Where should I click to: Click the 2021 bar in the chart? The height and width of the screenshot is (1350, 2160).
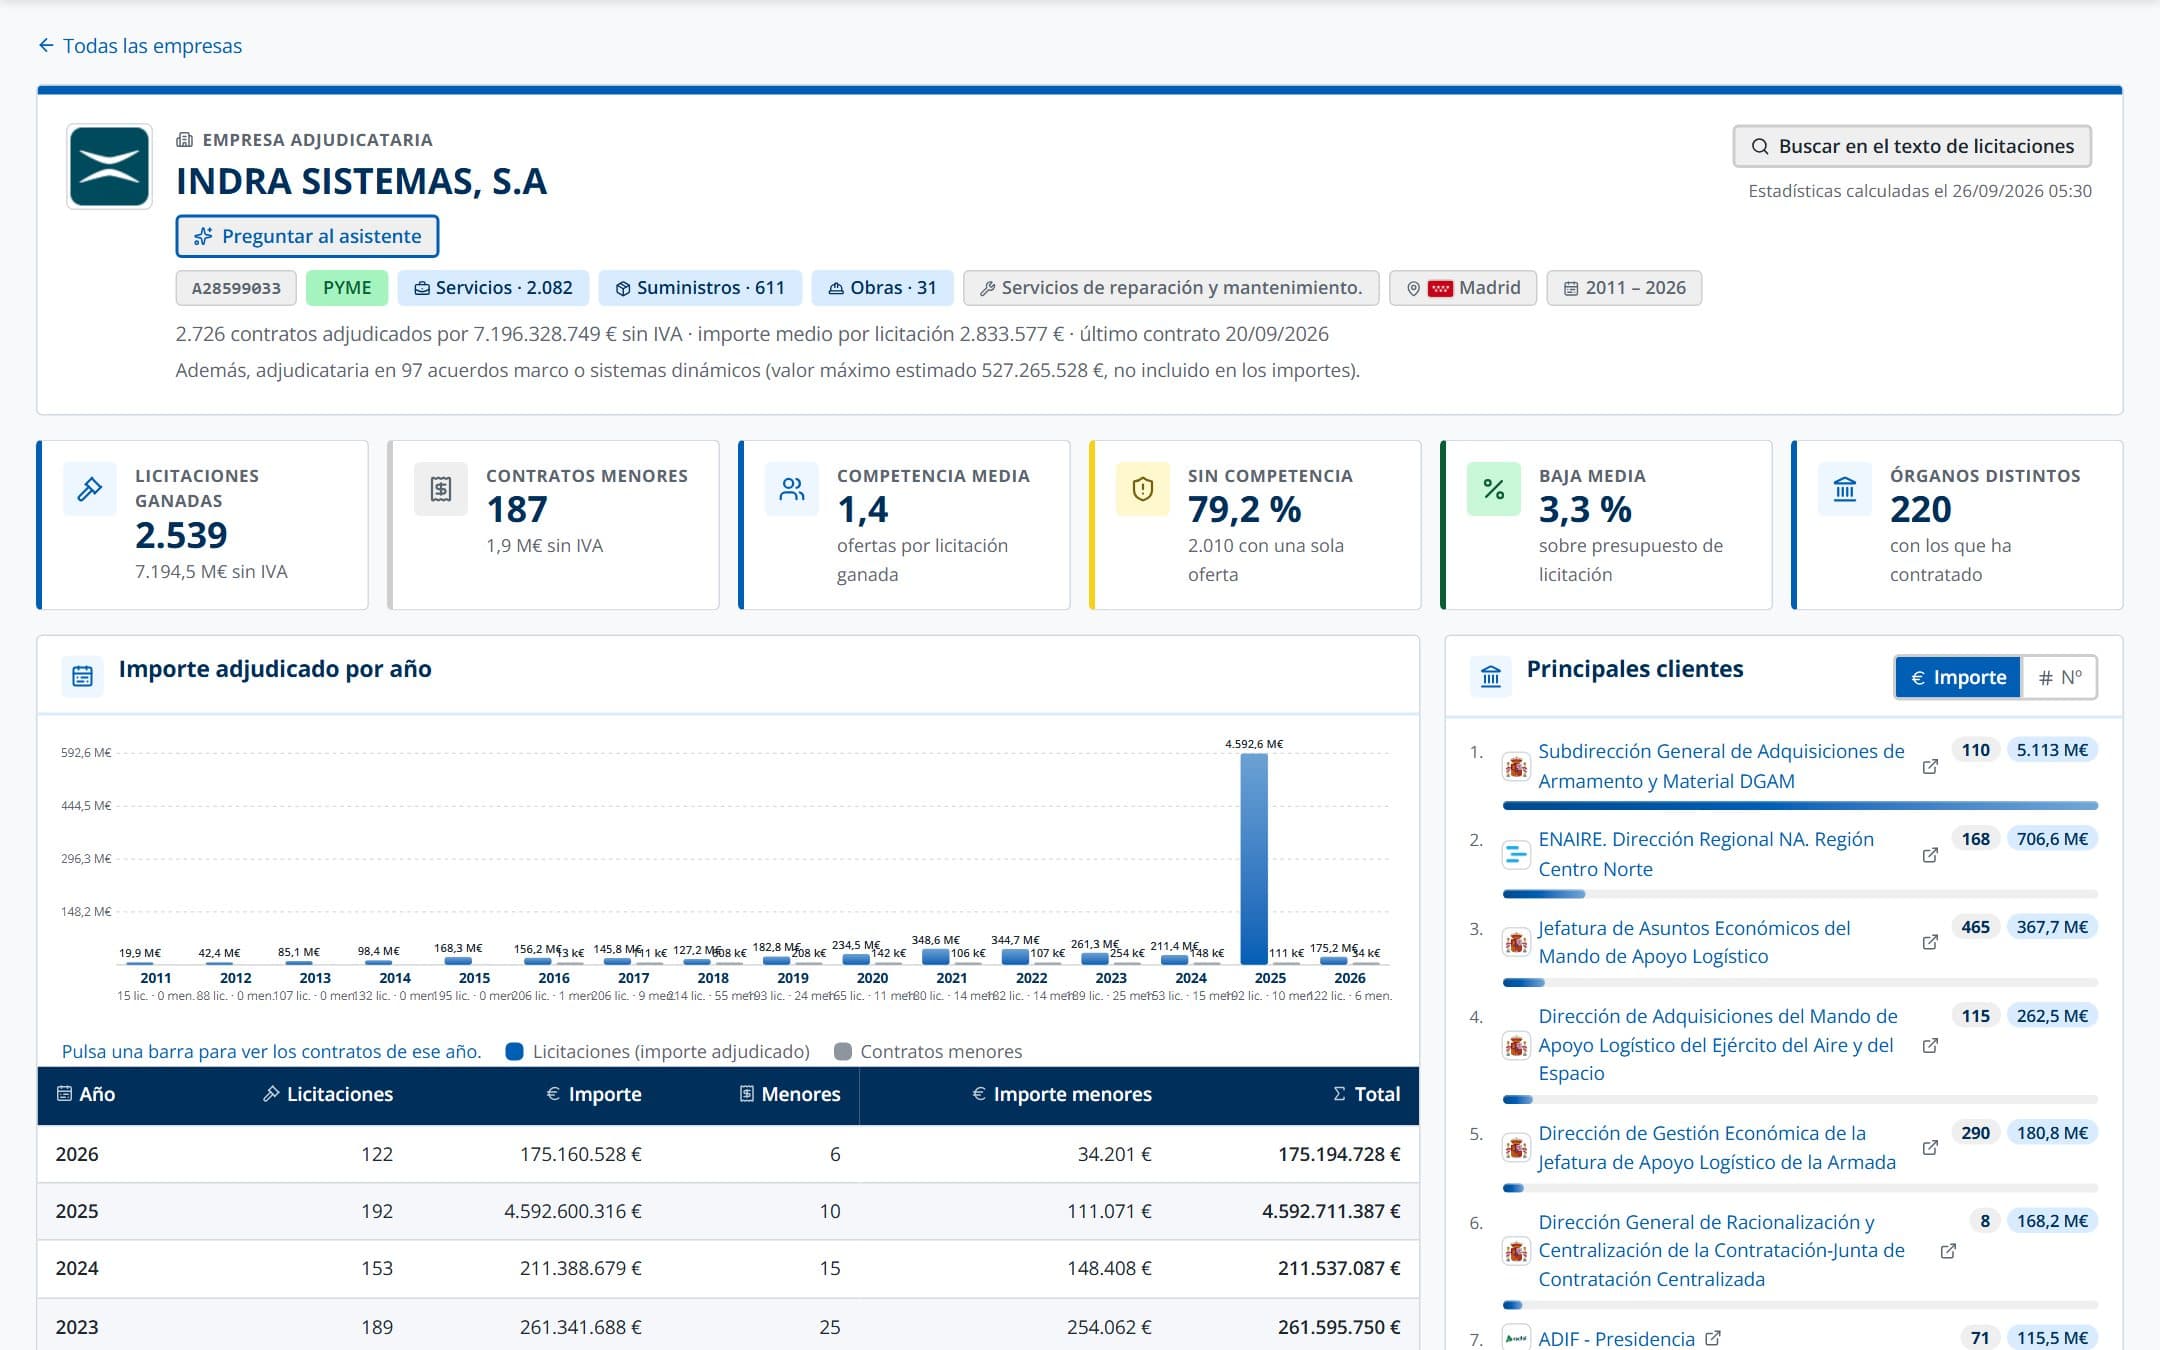tap(936, 957)
